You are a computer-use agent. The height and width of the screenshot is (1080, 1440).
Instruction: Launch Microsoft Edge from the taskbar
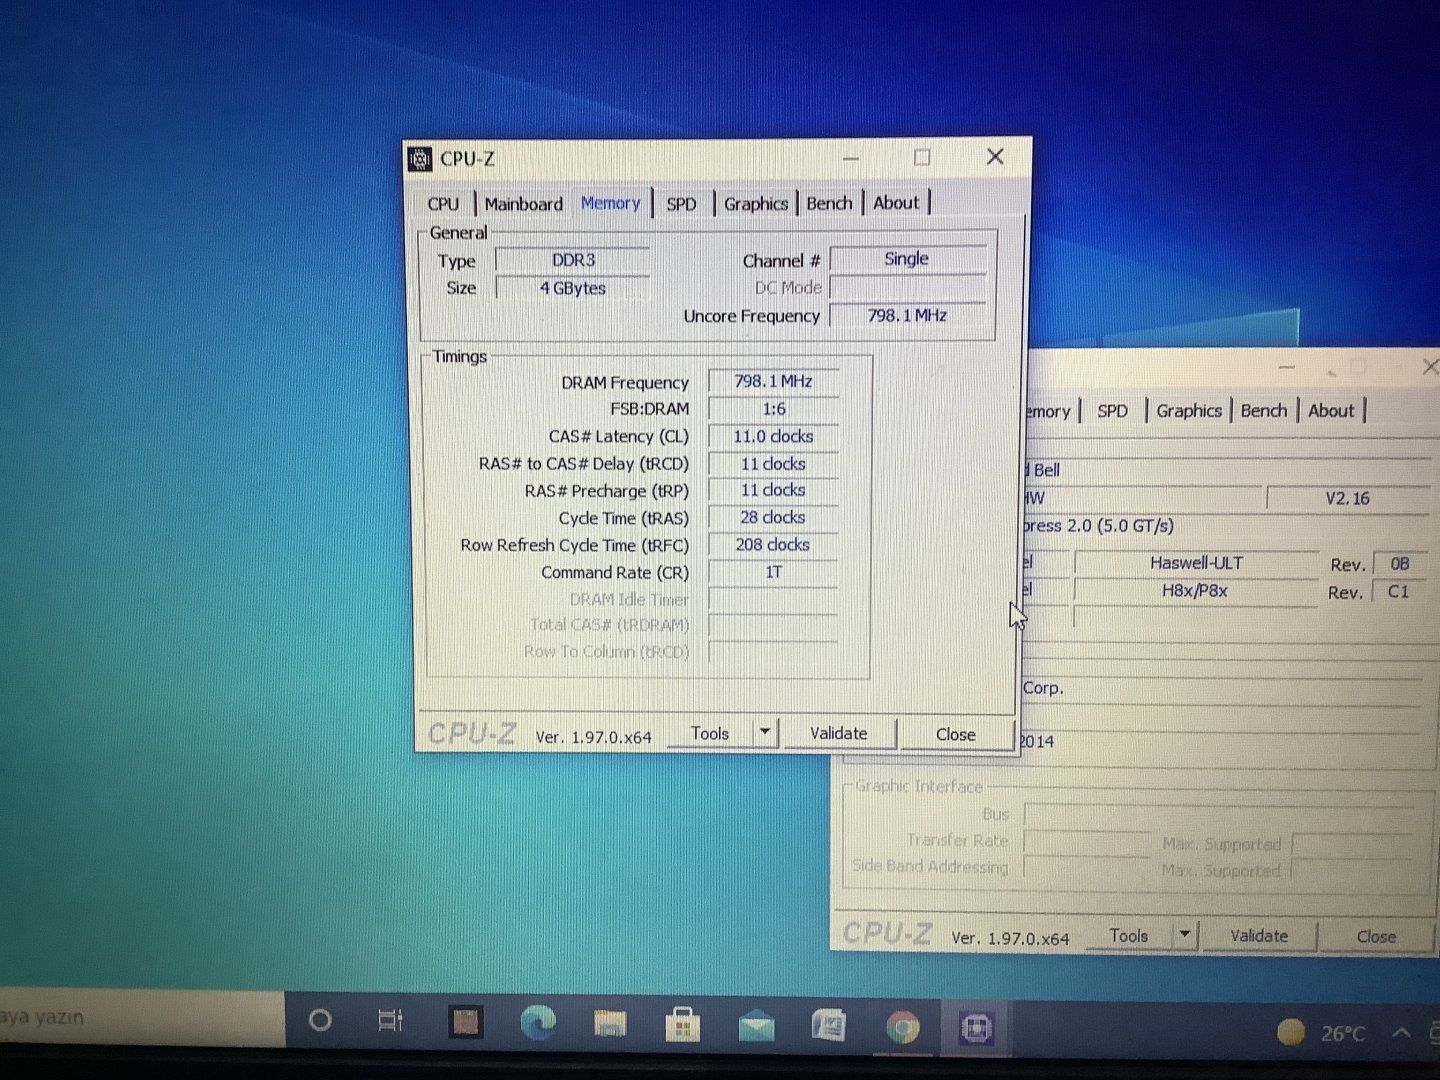[538, 1023]
